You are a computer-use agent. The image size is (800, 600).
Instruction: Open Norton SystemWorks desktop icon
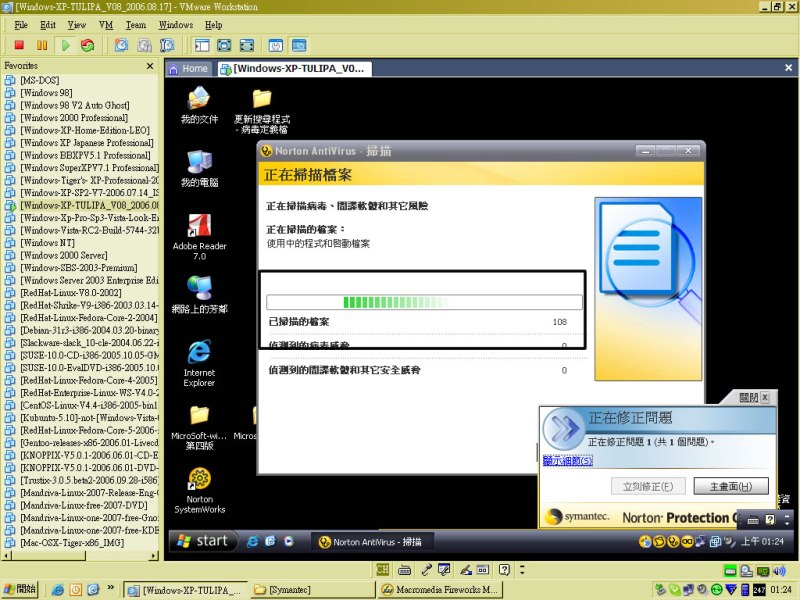coord(199,490)
